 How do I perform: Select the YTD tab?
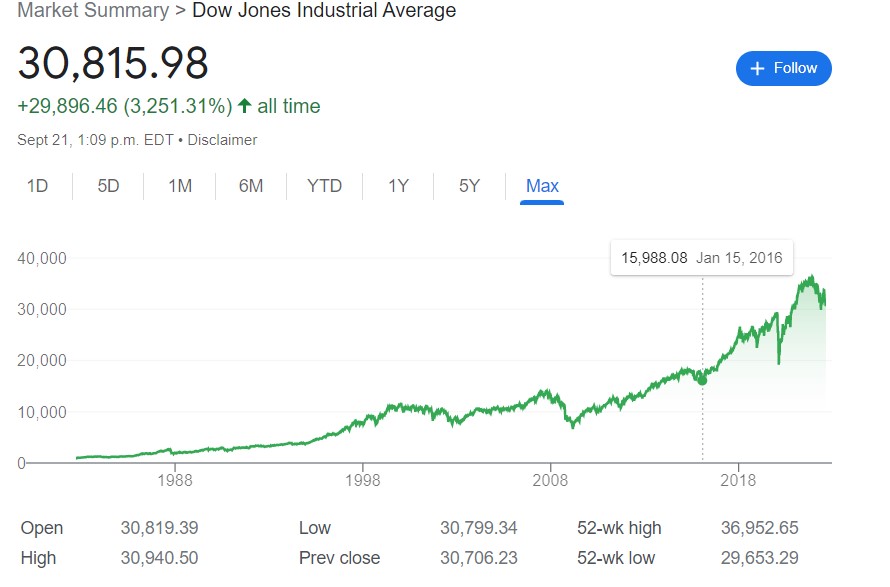tap(324, 186)
